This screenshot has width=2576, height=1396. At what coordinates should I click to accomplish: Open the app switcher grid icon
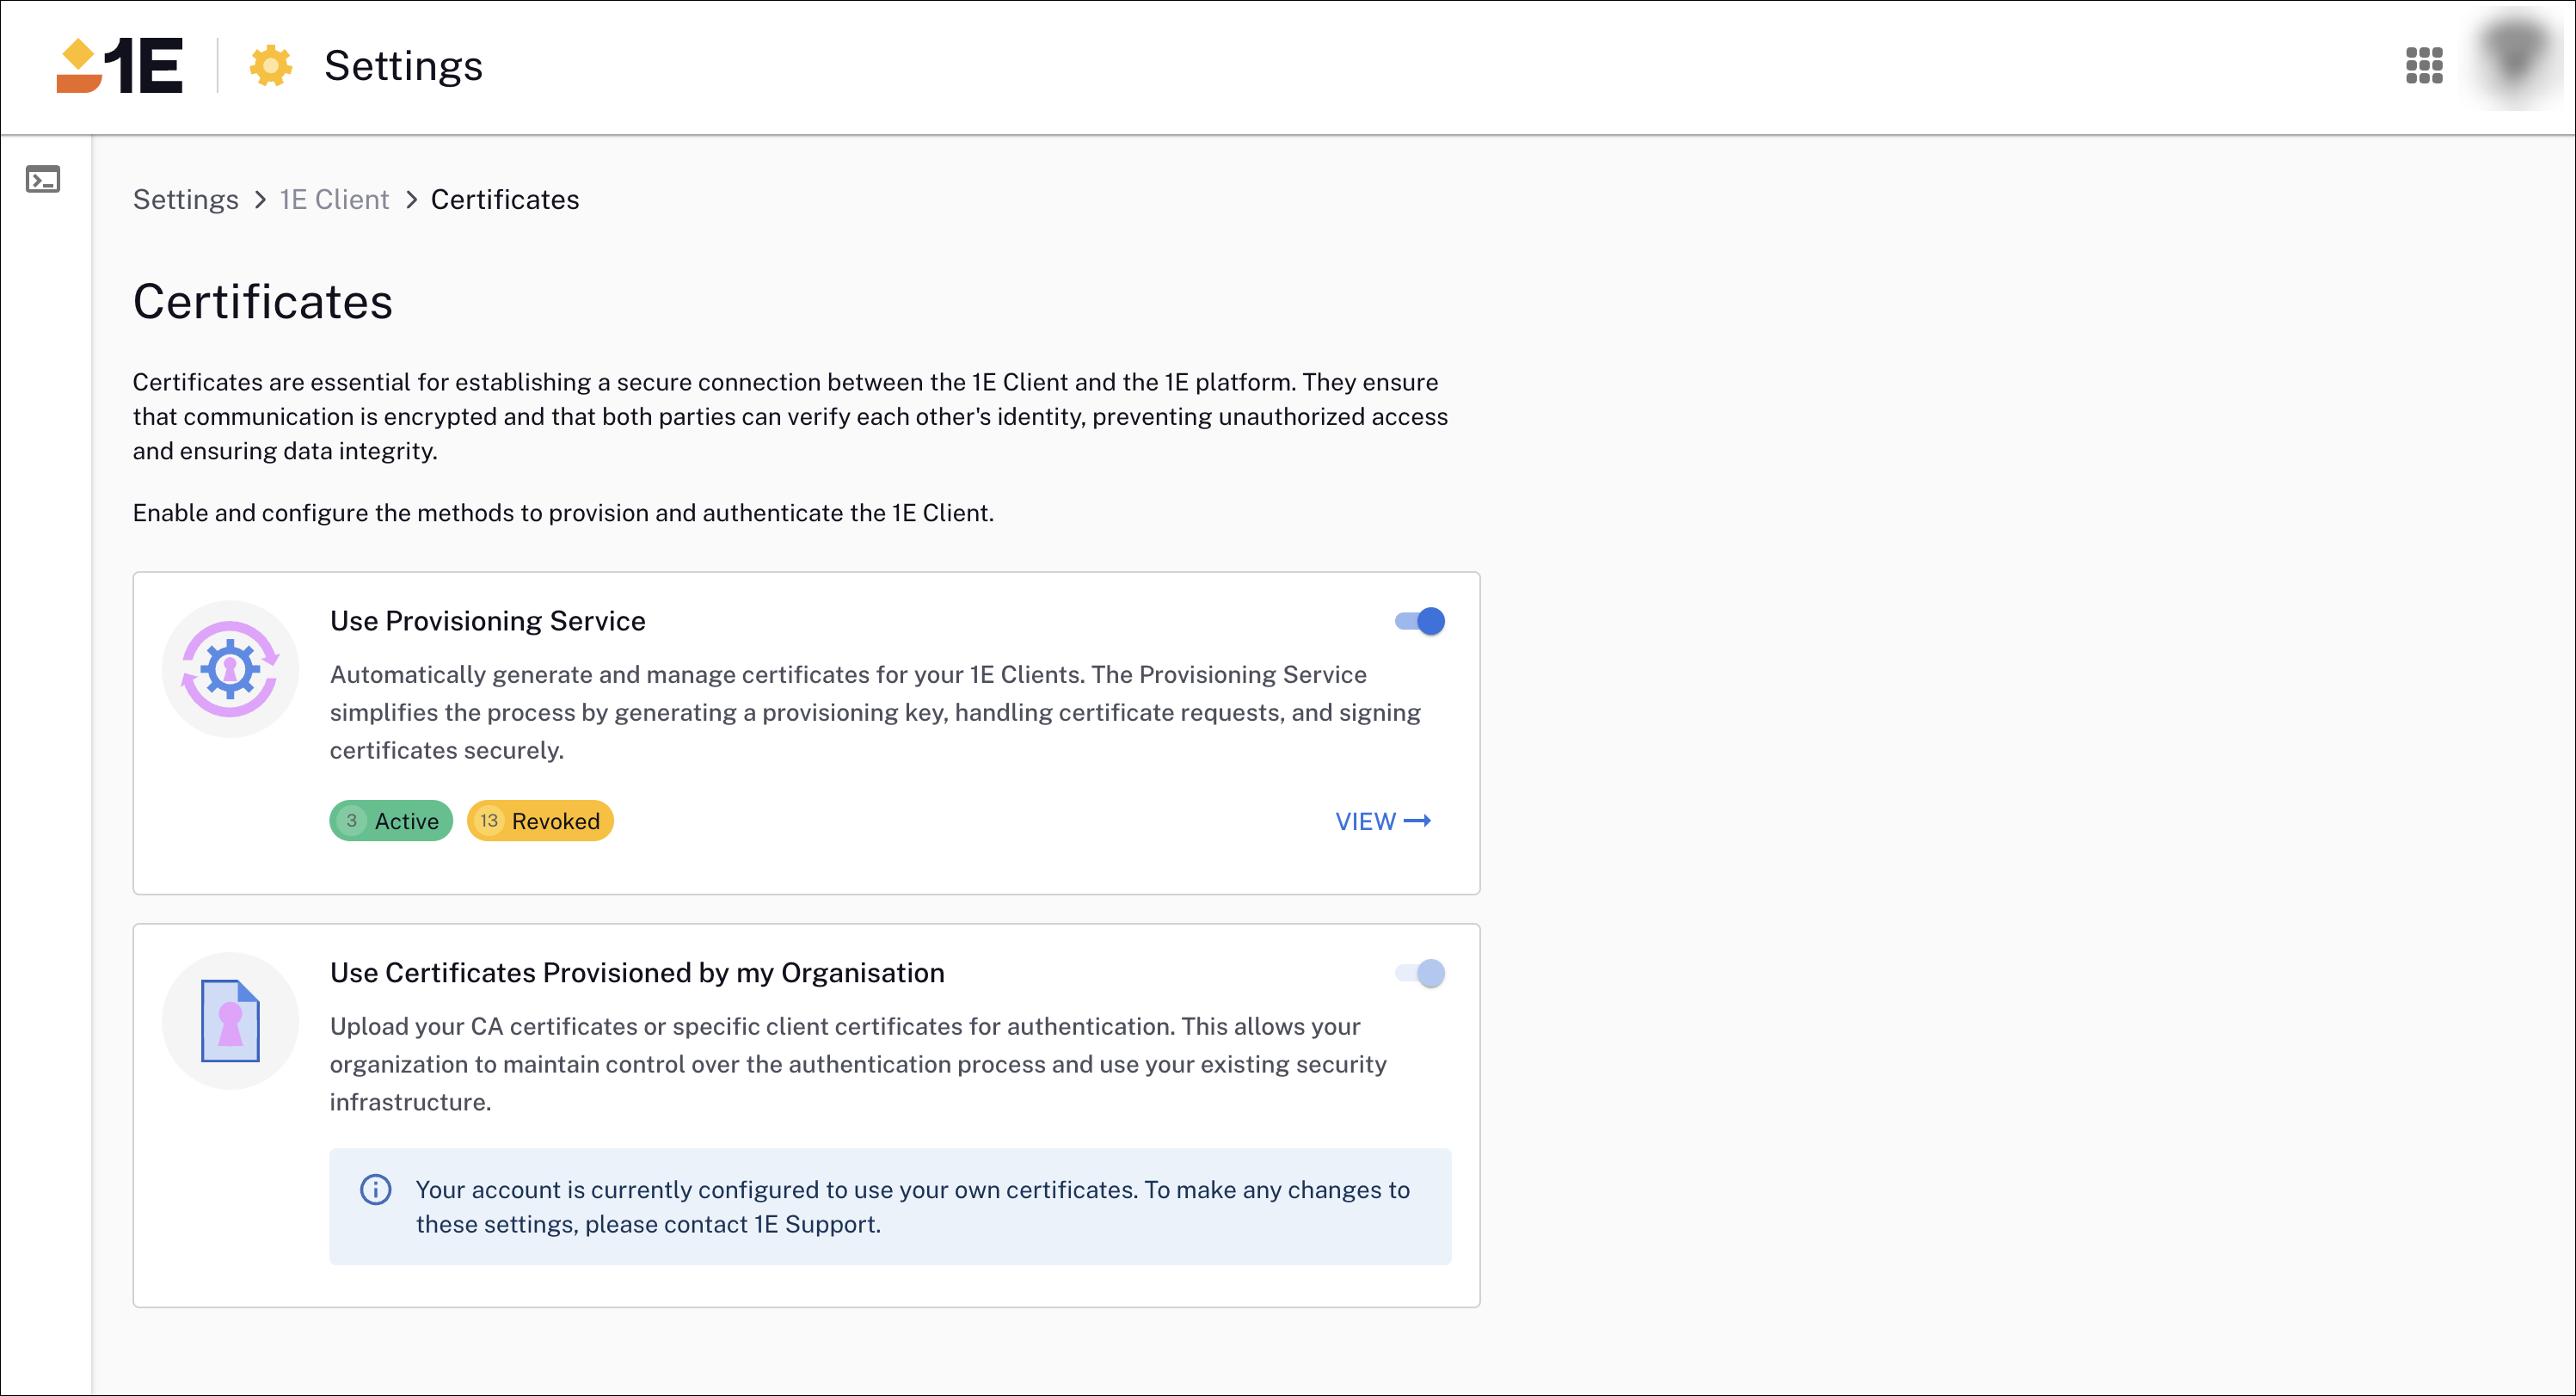pyautogui.click(x=2423, y=66)
